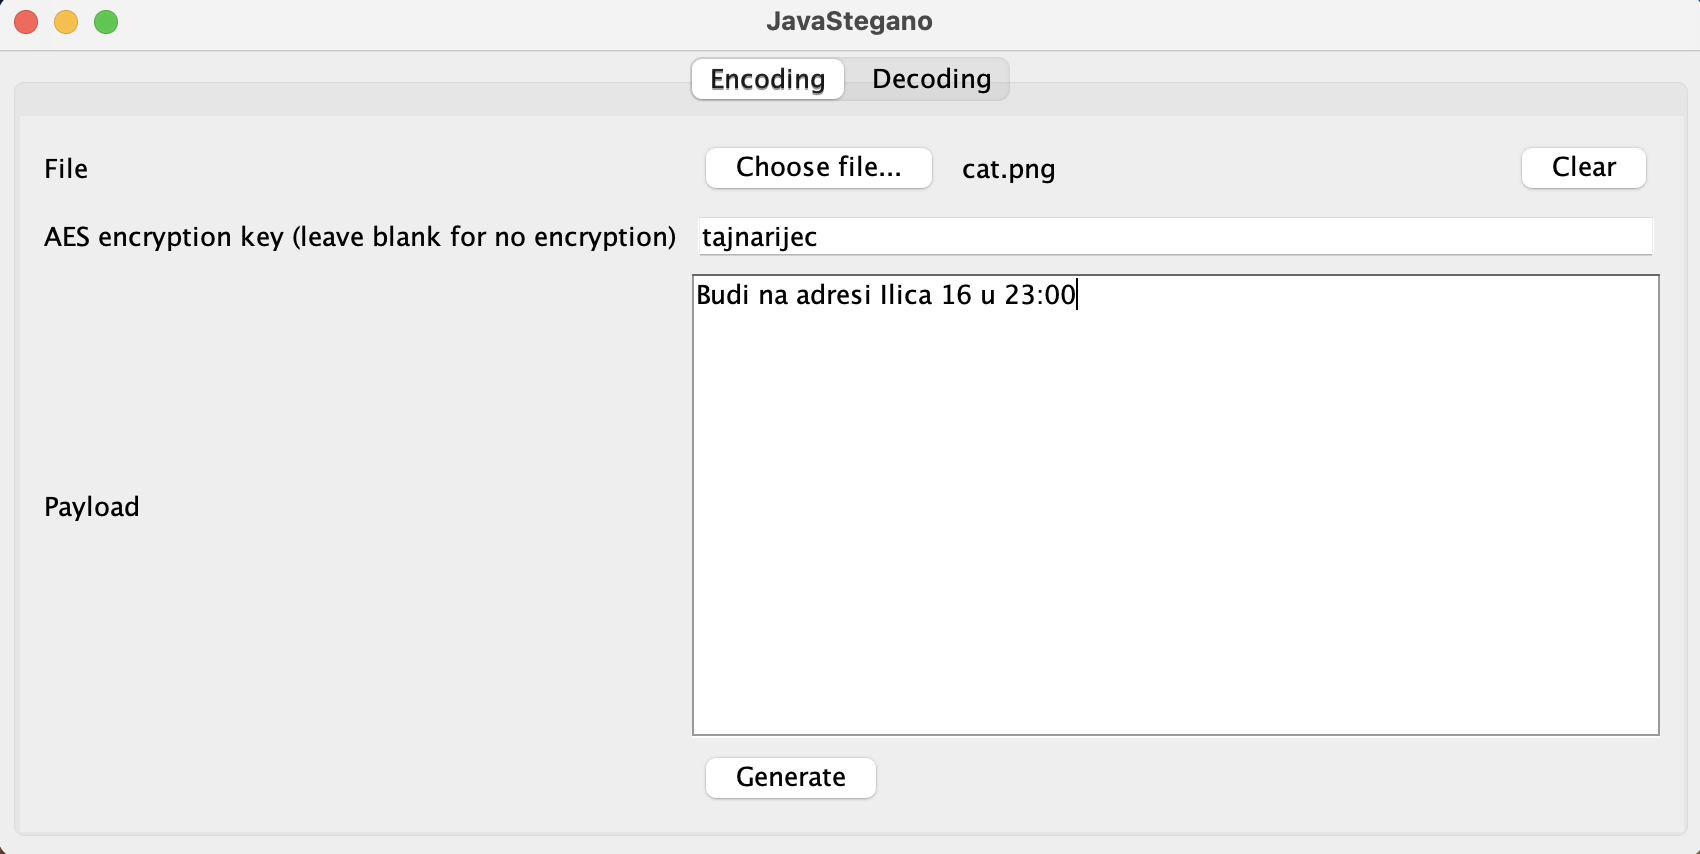Minimize the window with yellow button

66,22
